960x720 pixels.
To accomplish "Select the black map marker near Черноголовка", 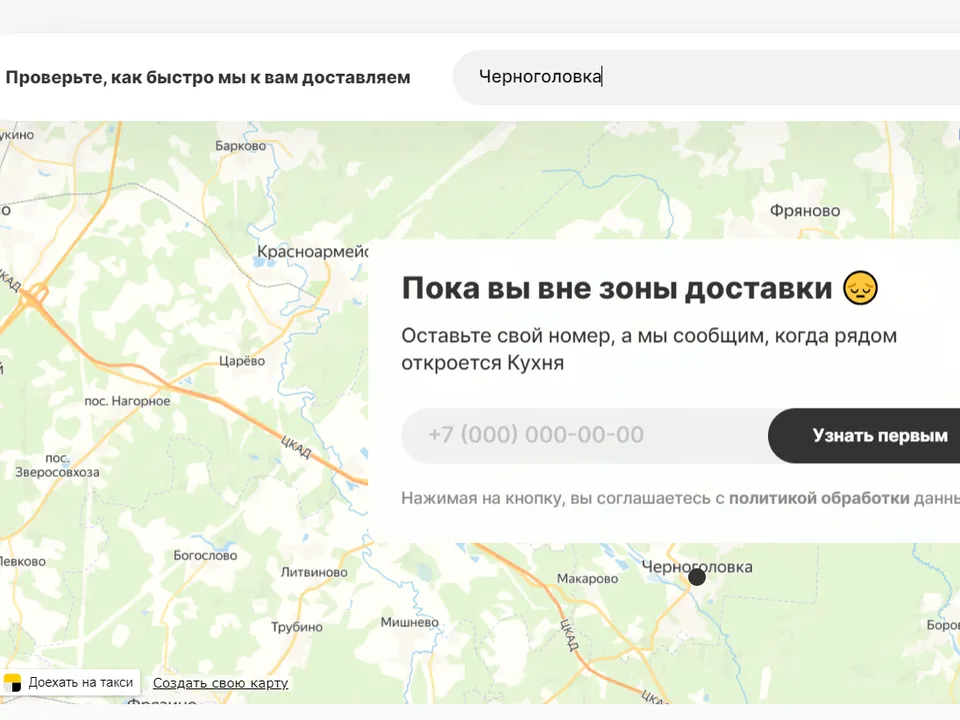I will tap(697, 577).
